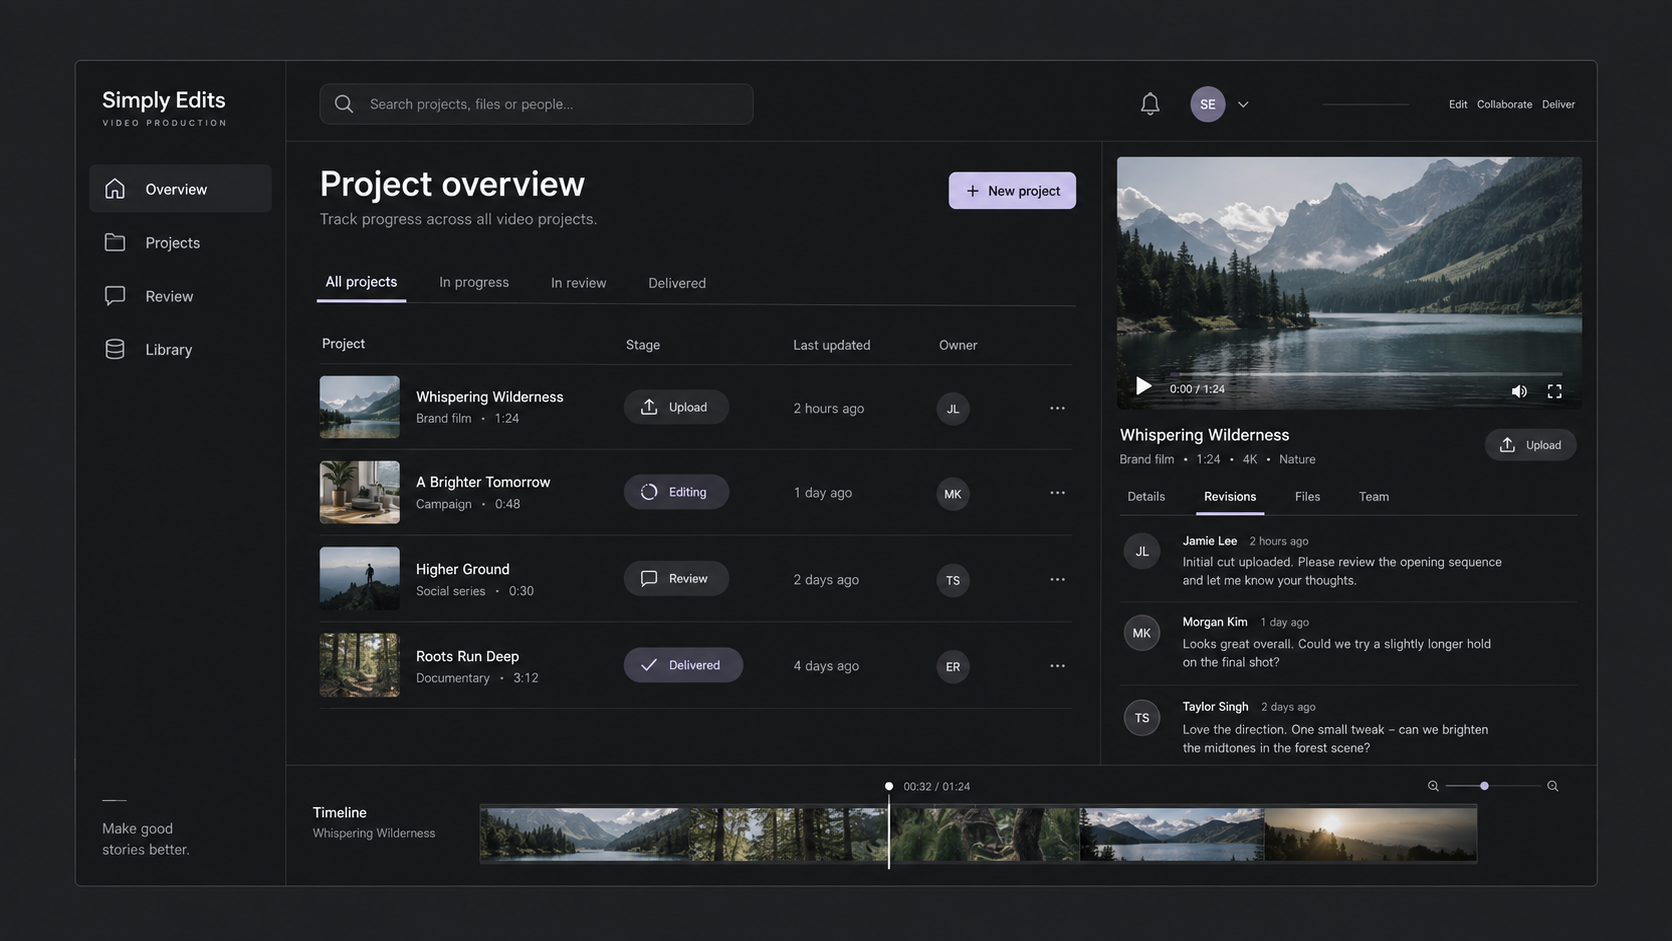
Task: Switch to the Delivered tab
Action: point(677,283)
